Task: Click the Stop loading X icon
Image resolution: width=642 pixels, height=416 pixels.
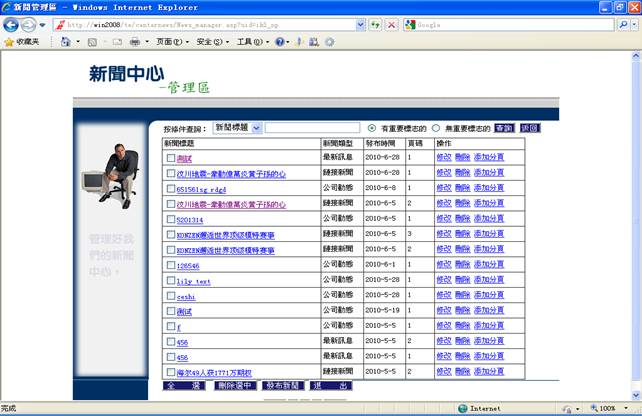Action: [x=391, y=24]
